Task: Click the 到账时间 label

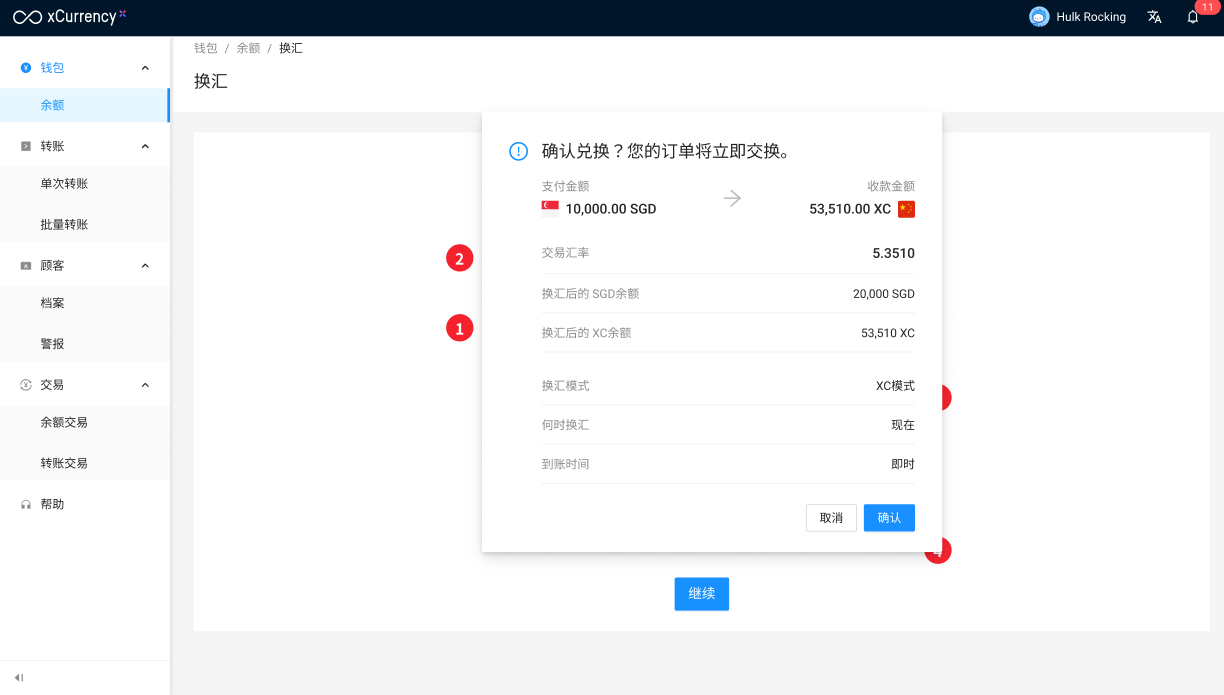Action: (x=565, y=464)
